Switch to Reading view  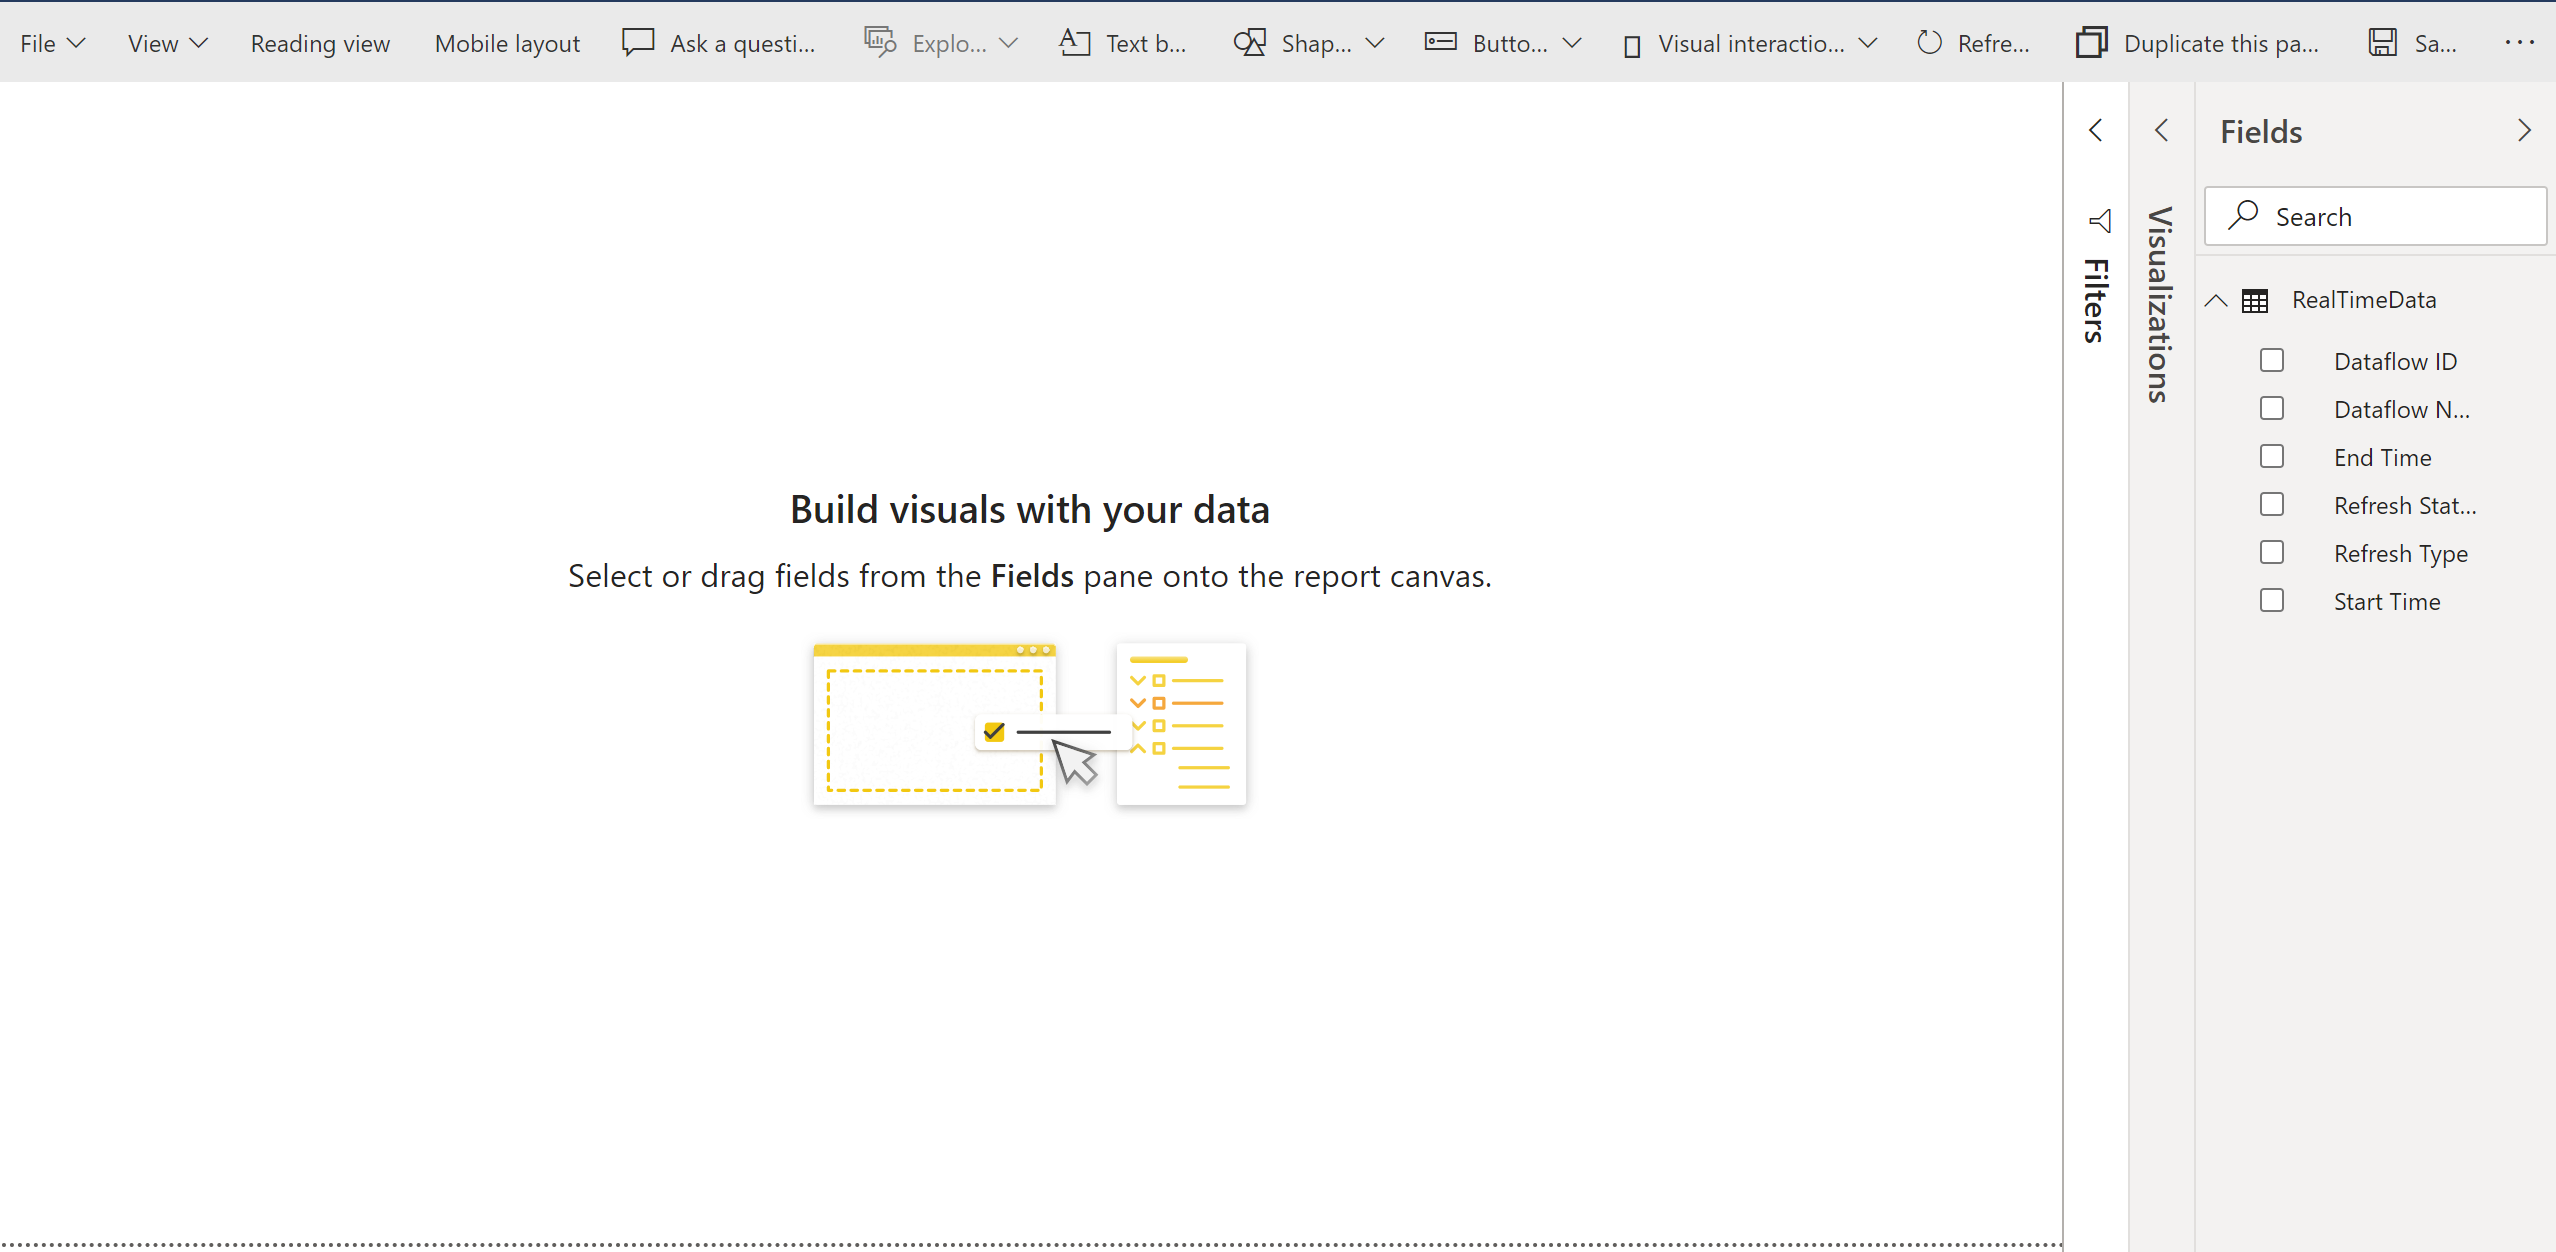click(x=320, y=44)
